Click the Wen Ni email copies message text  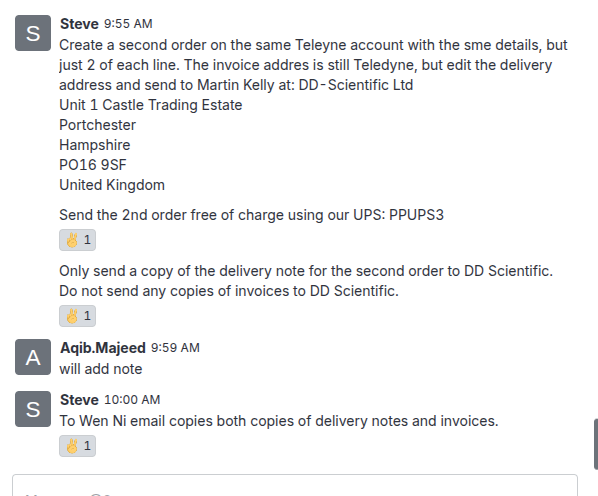point(279,421)
